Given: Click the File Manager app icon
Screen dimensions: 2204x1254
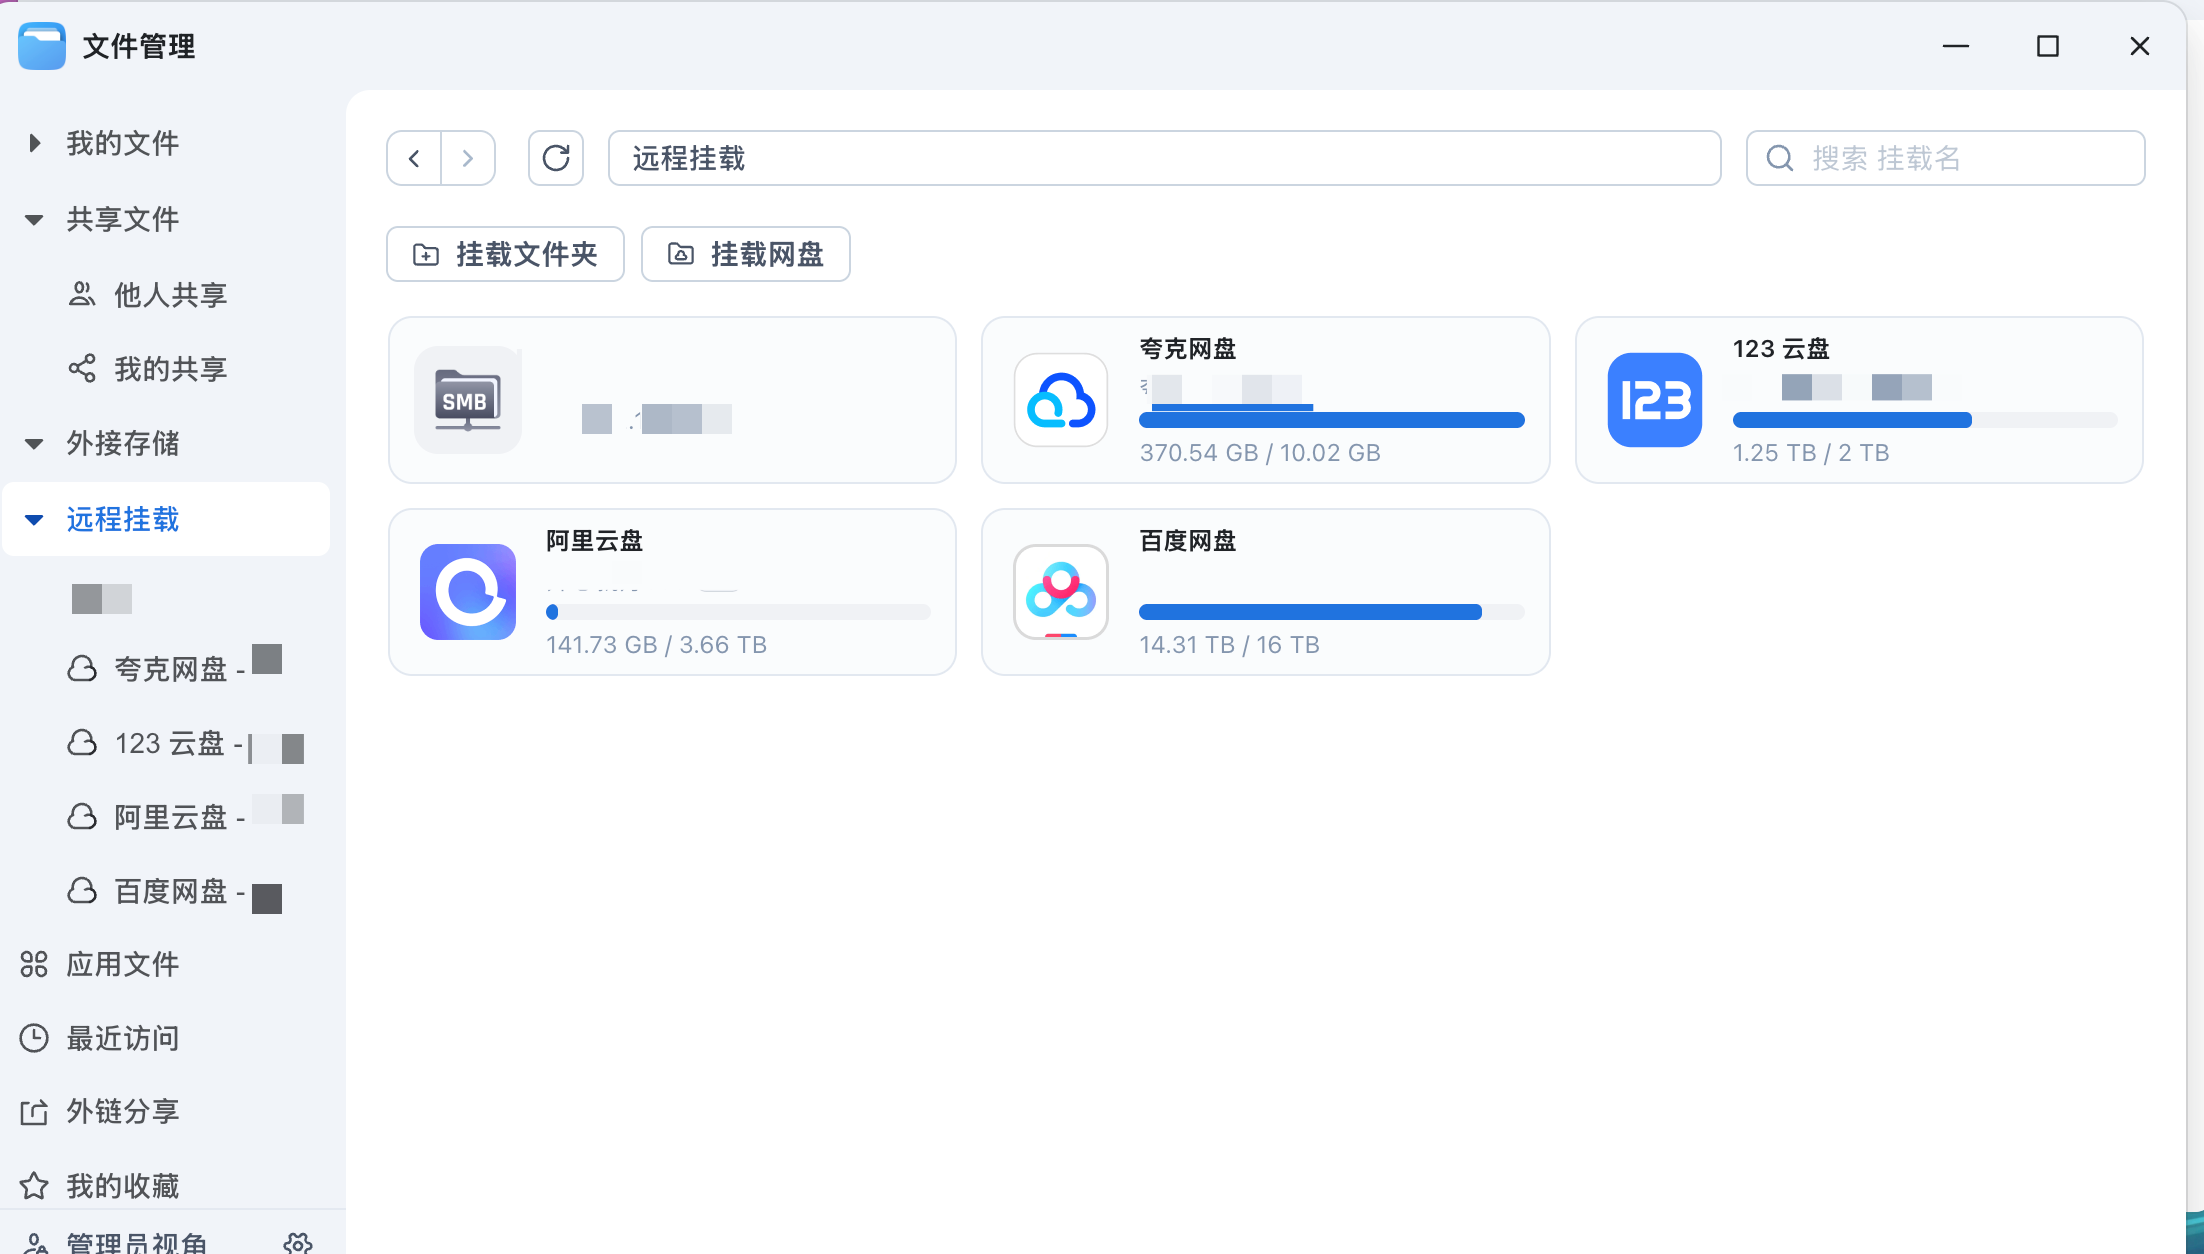Looking at the screenshot, I should (x=42, y=46).
